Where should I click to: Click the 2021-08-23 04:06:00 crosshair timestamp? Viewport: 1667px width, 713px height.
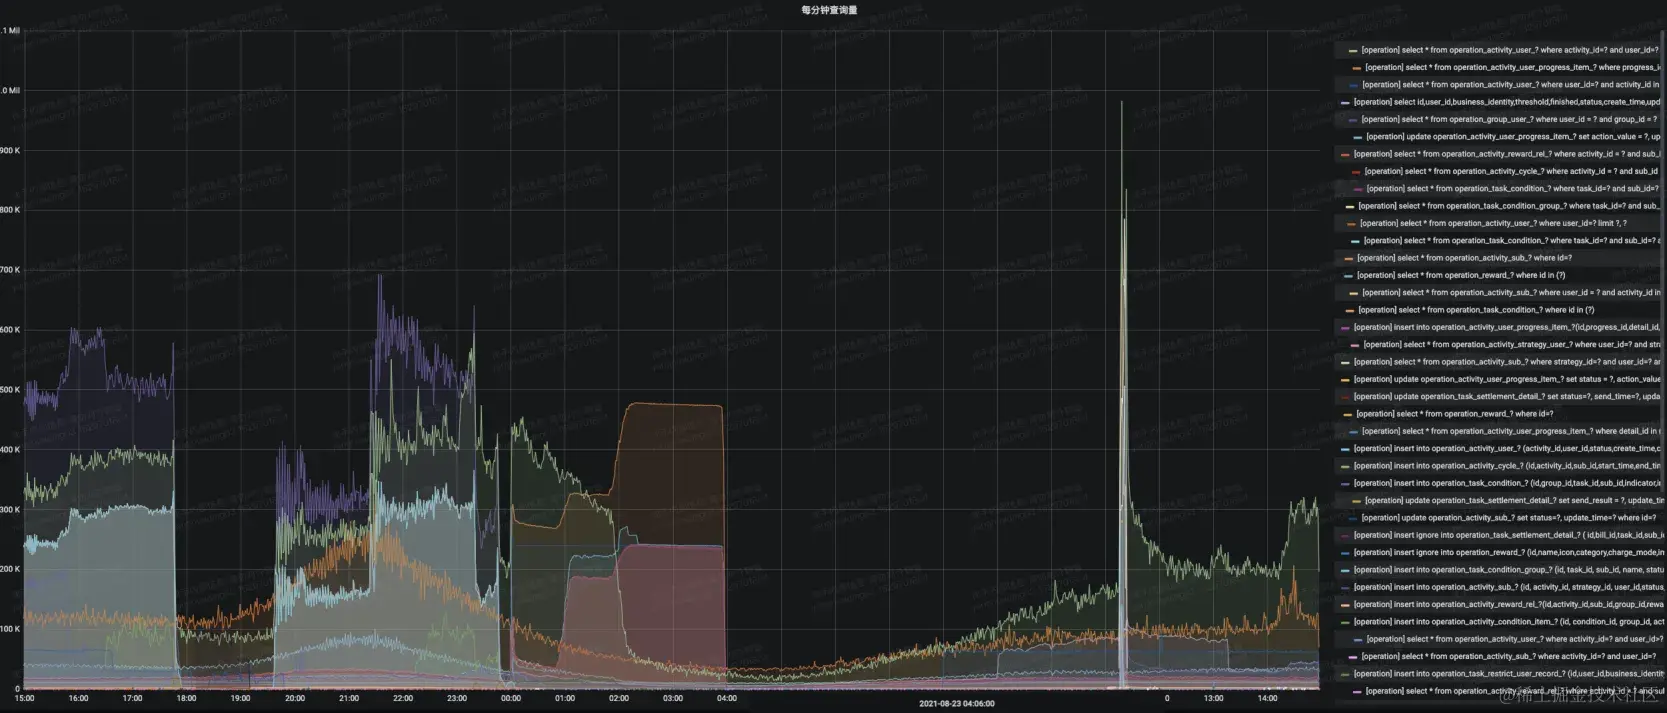pyautogui.click(x=957, y=703)
